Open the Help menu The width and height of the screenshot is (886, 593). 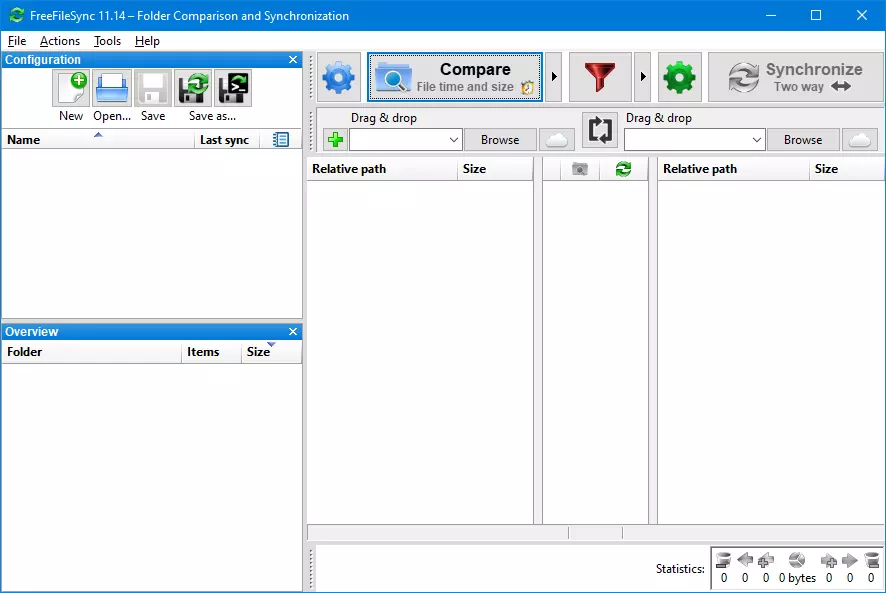pos(147,41)
